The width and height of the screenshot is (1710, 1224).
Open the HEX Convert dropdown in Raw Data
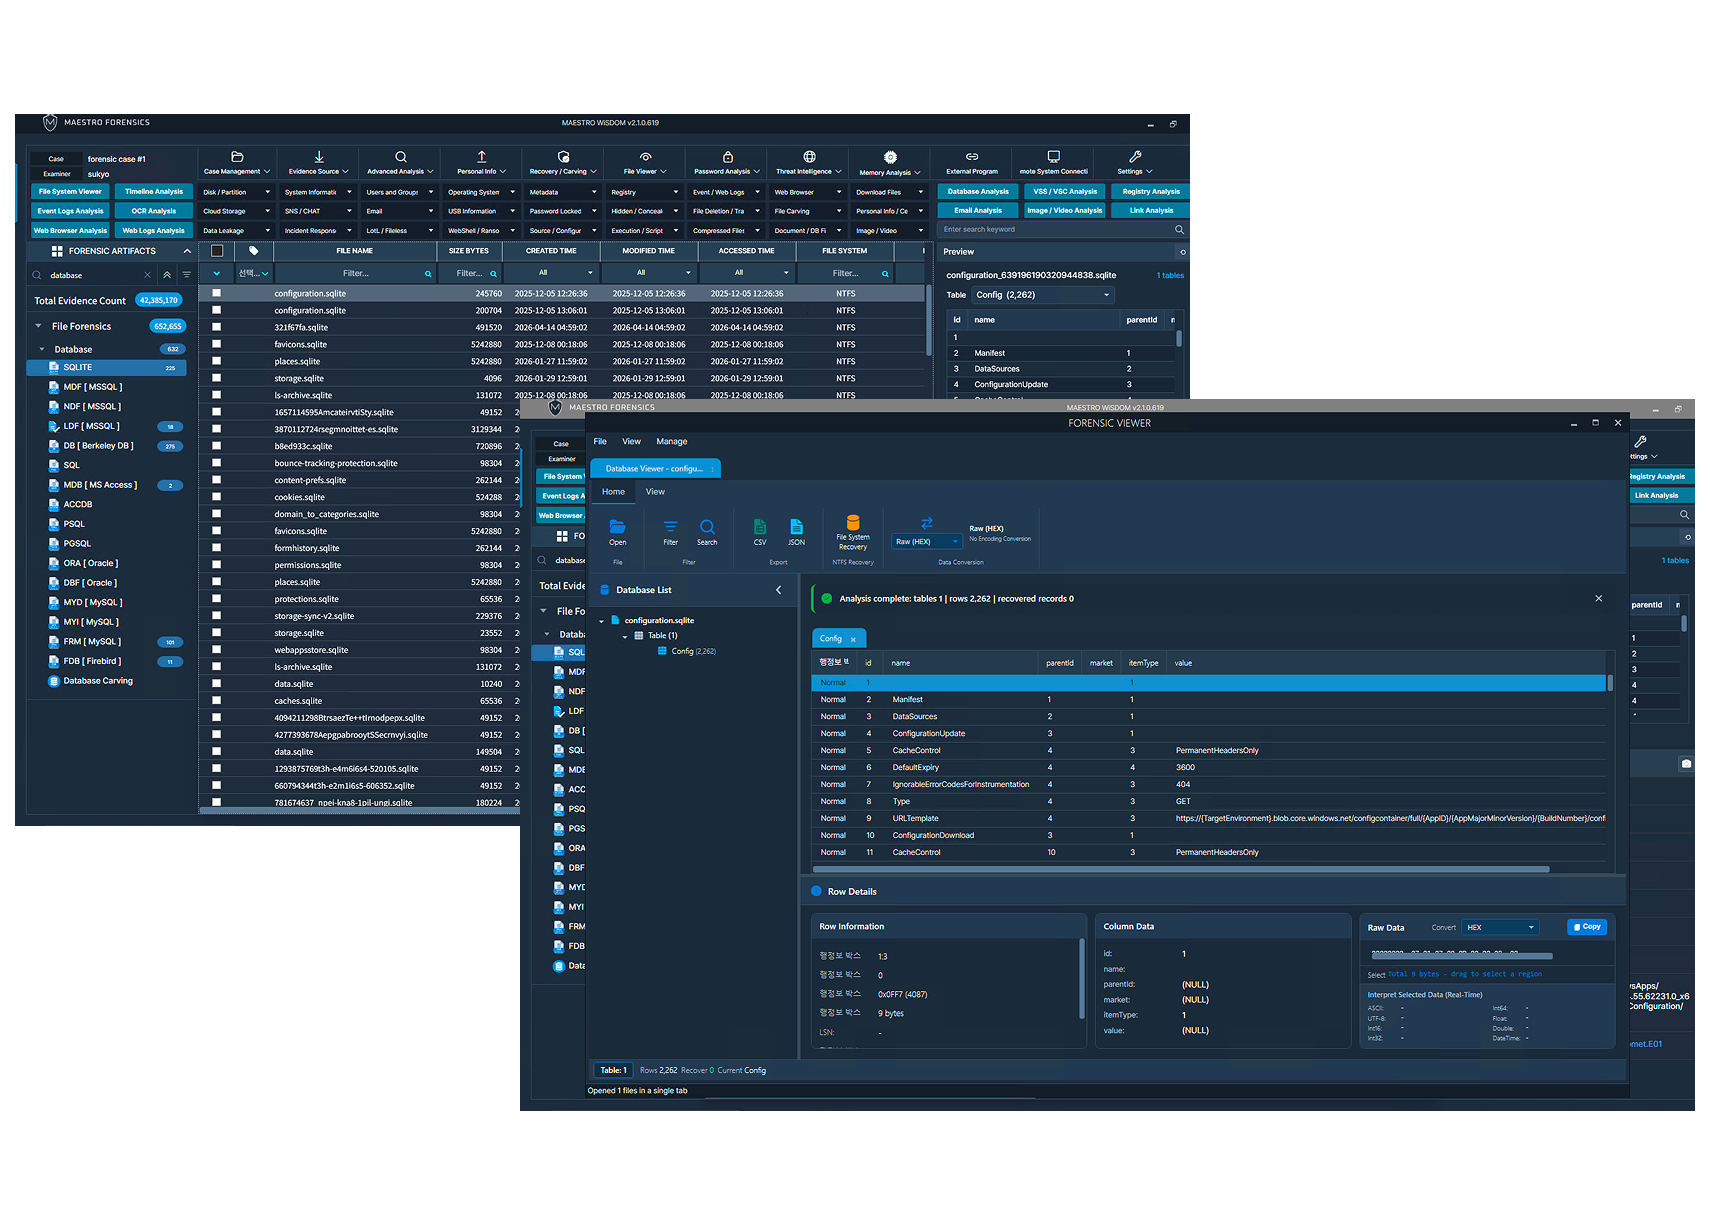pos(1500,927)
